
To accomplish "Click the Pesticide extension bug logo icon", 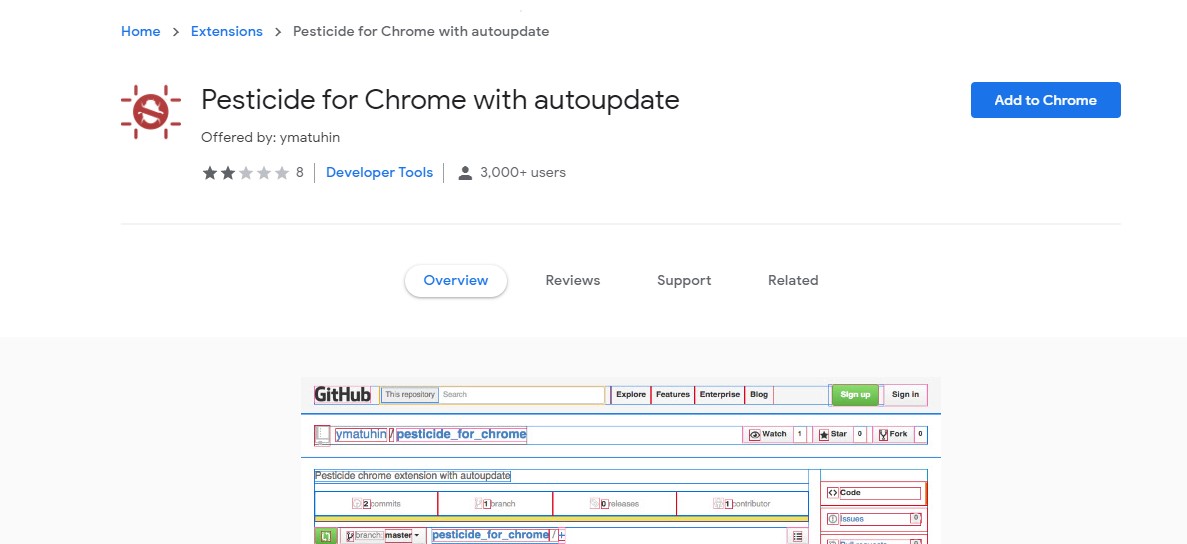I will (x=151, y=112).
